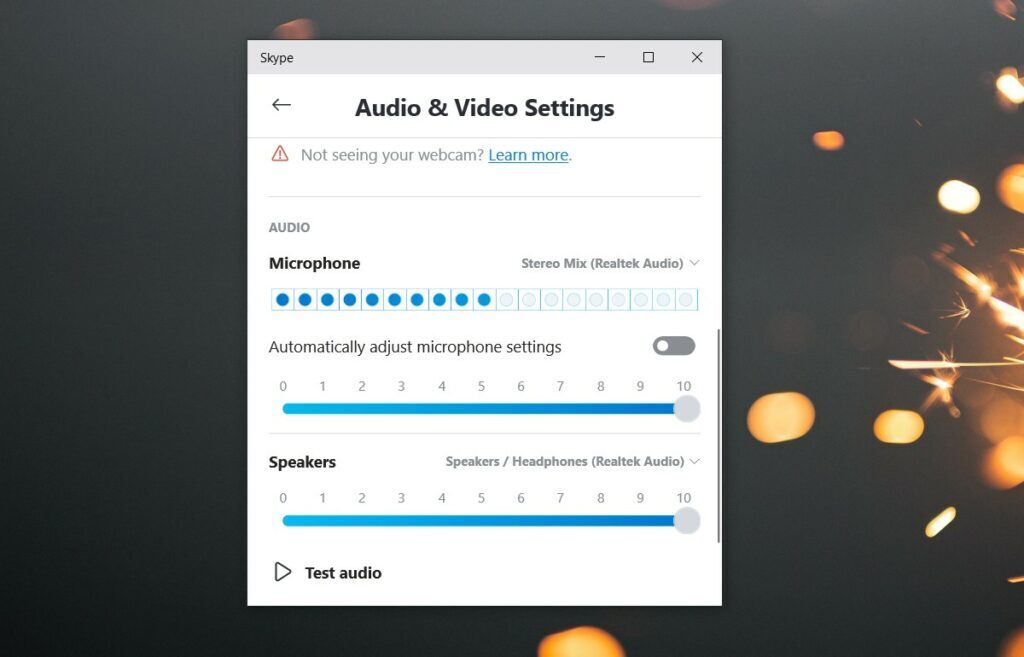Click the play icon beside Test audio

click(282, 572)
